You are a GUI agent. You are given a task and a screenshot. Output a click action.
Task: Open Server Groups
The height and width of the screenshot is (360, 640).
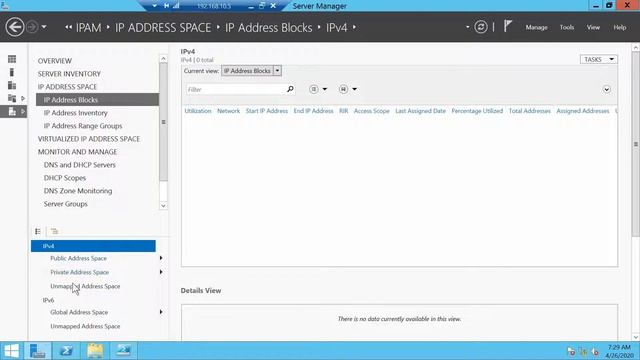point(65,204)
